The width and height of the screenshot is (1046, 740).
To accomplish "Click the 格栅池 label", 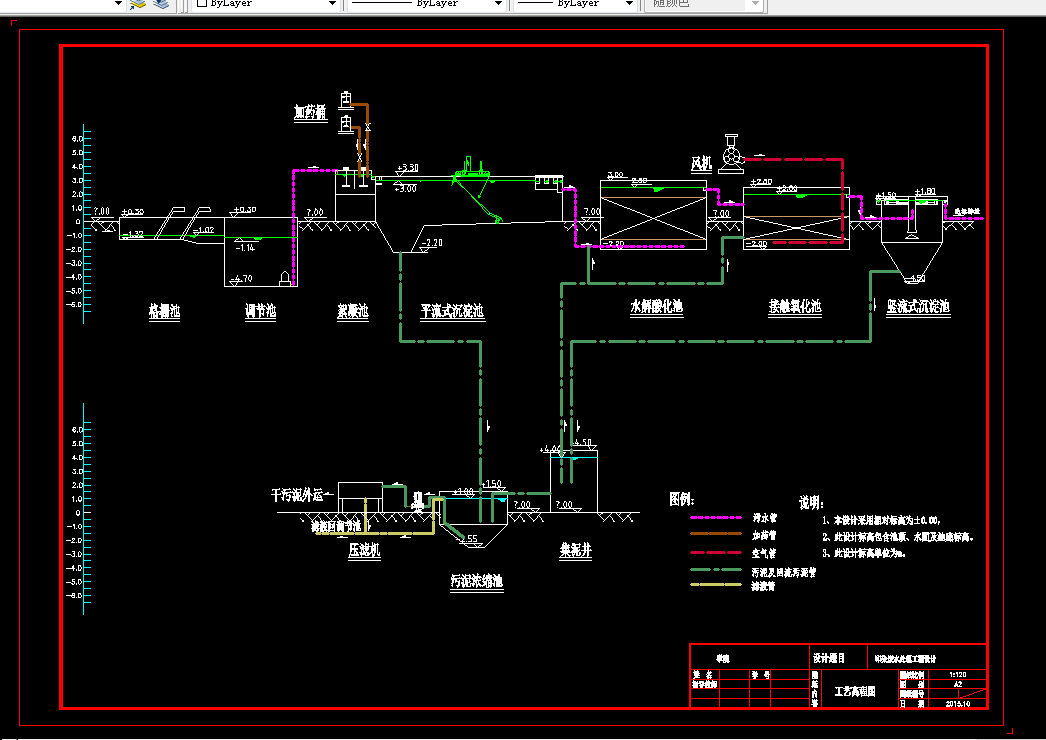I will pos(164,311).
